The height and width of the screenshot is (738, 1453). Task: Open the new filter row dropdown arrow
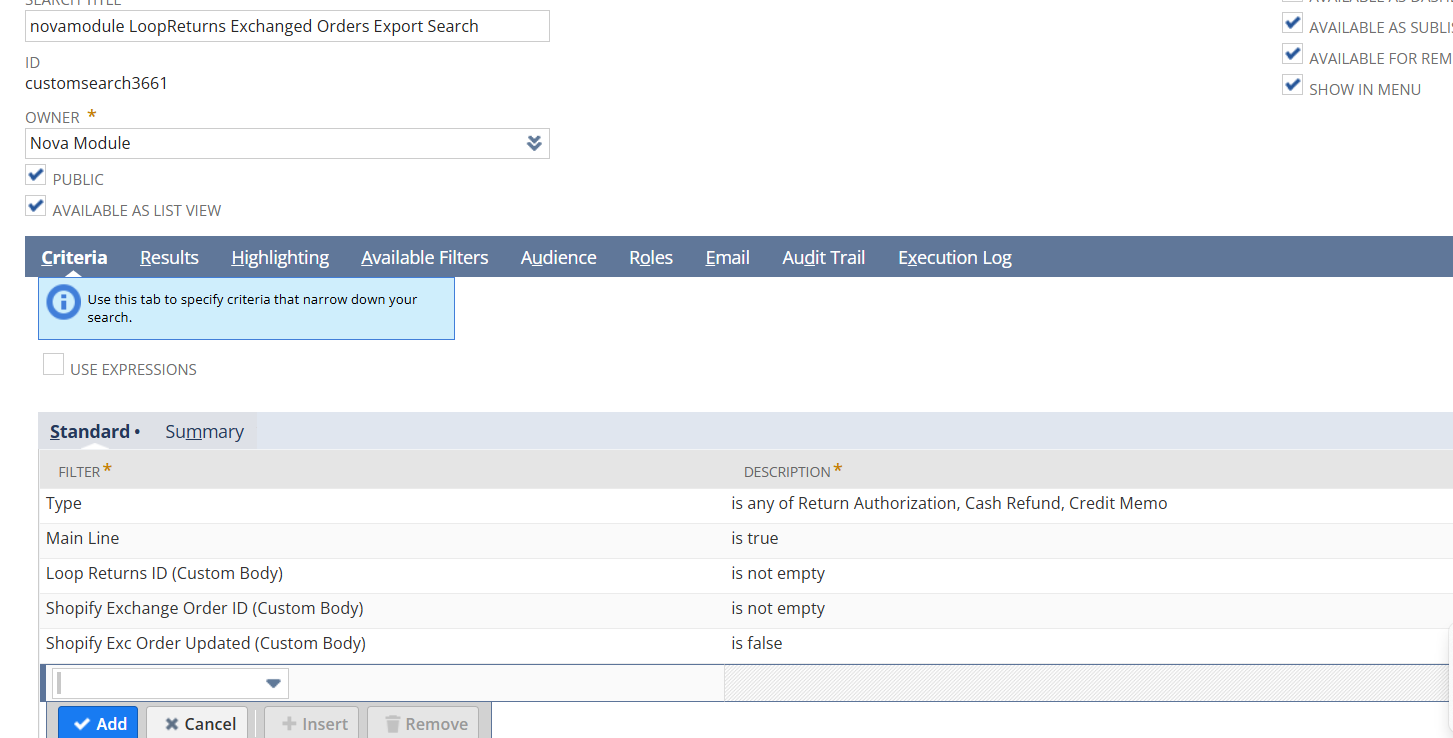273,683
